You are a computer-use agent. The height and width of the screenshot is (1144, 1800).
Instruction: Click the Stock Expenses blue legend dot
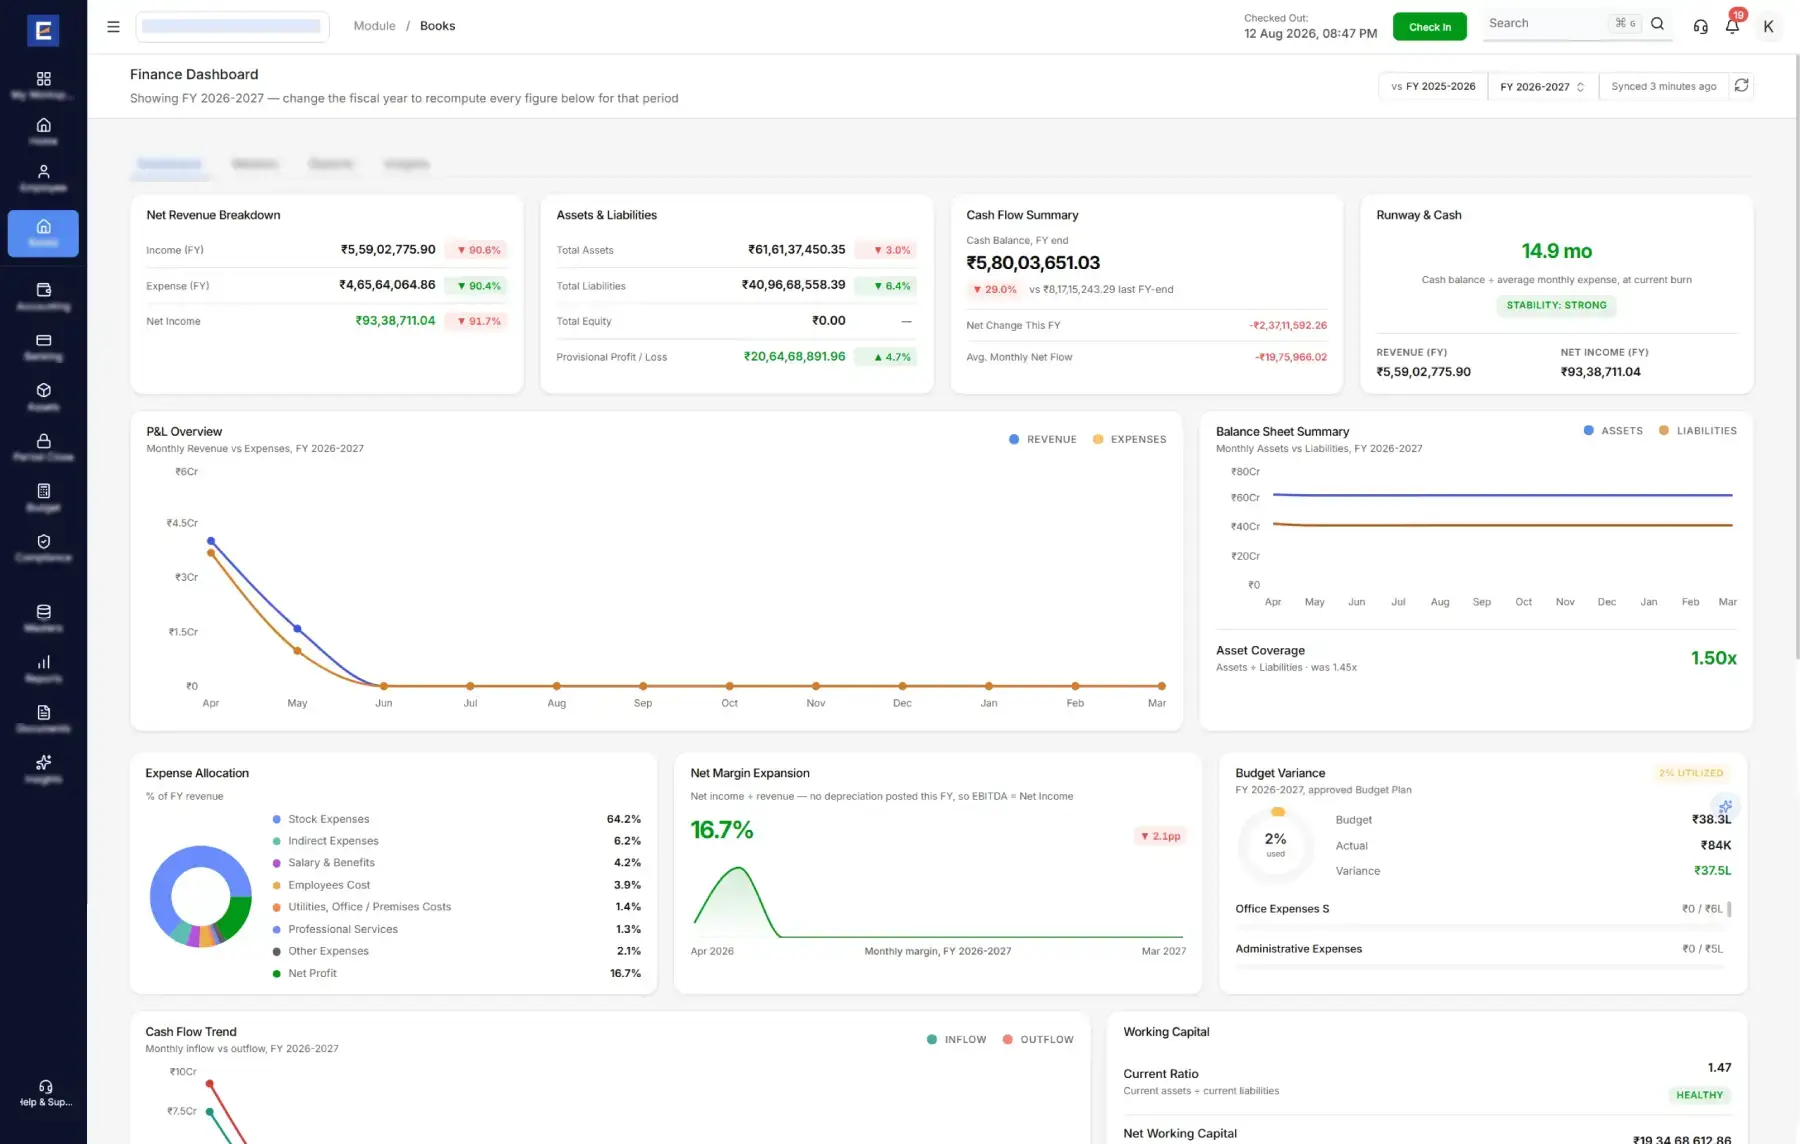coord(276,819)
